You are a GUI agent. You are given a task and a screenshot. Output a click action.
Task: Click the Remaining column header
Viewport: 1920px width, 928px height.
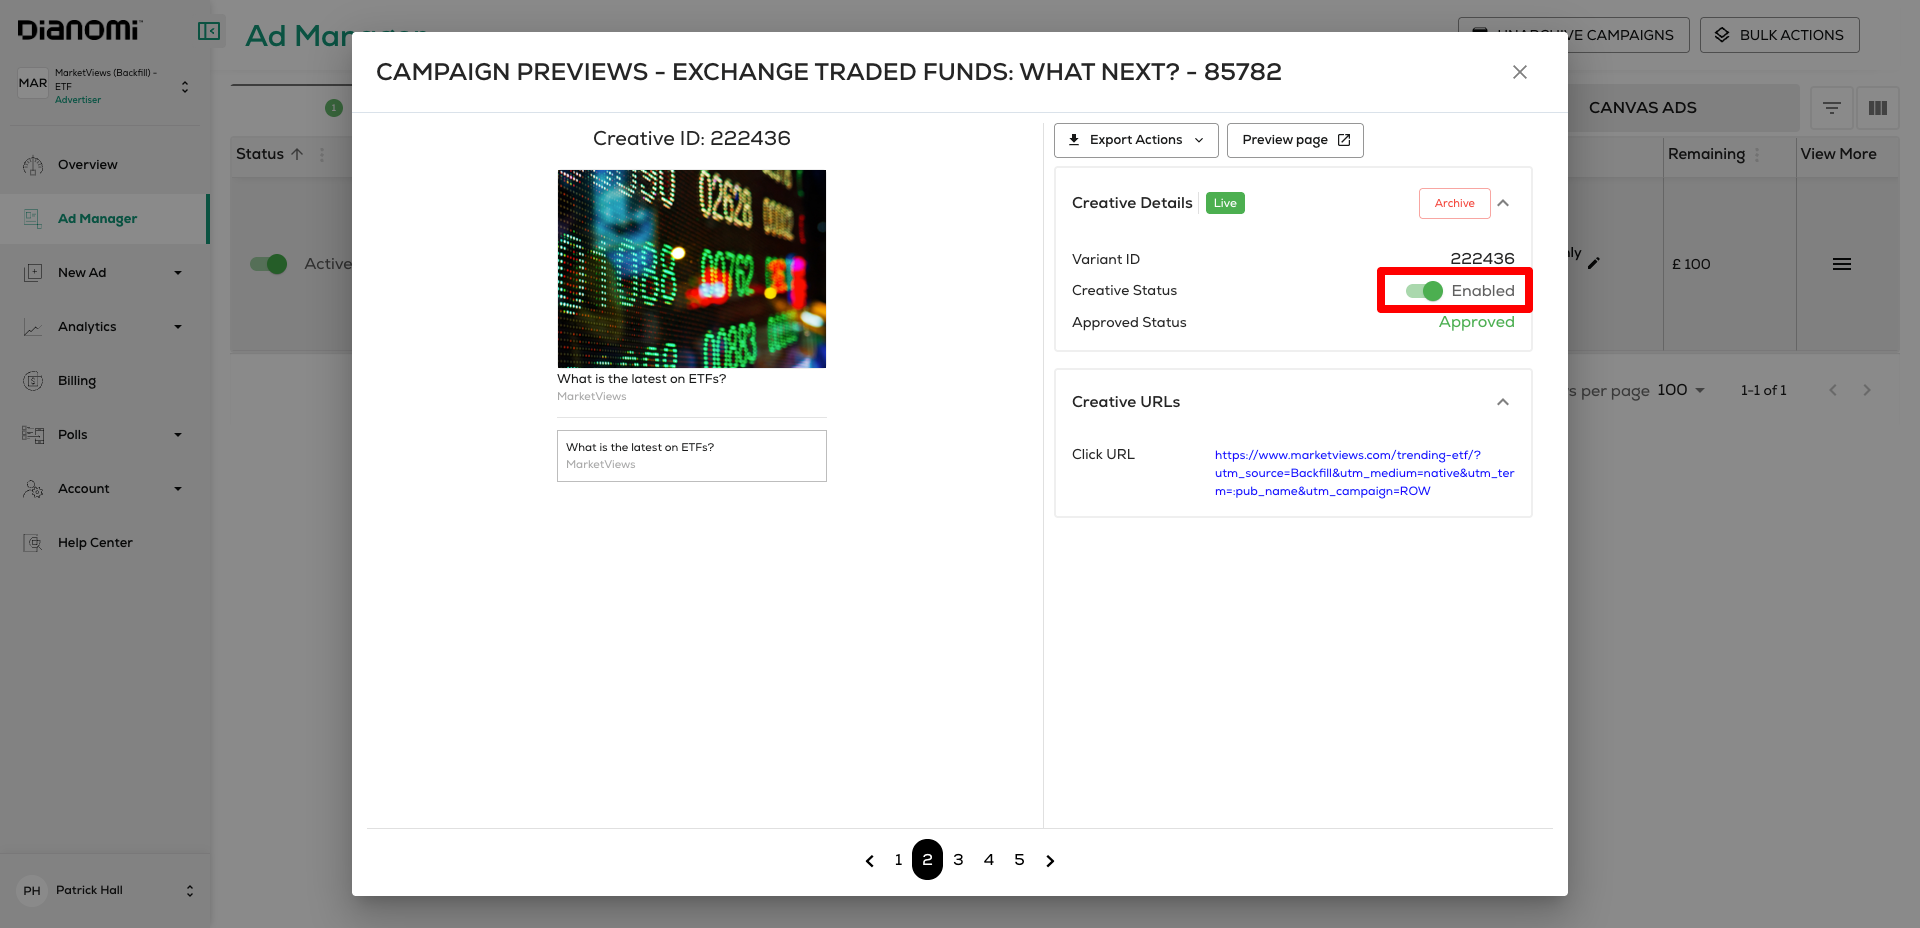point(1706,154)
